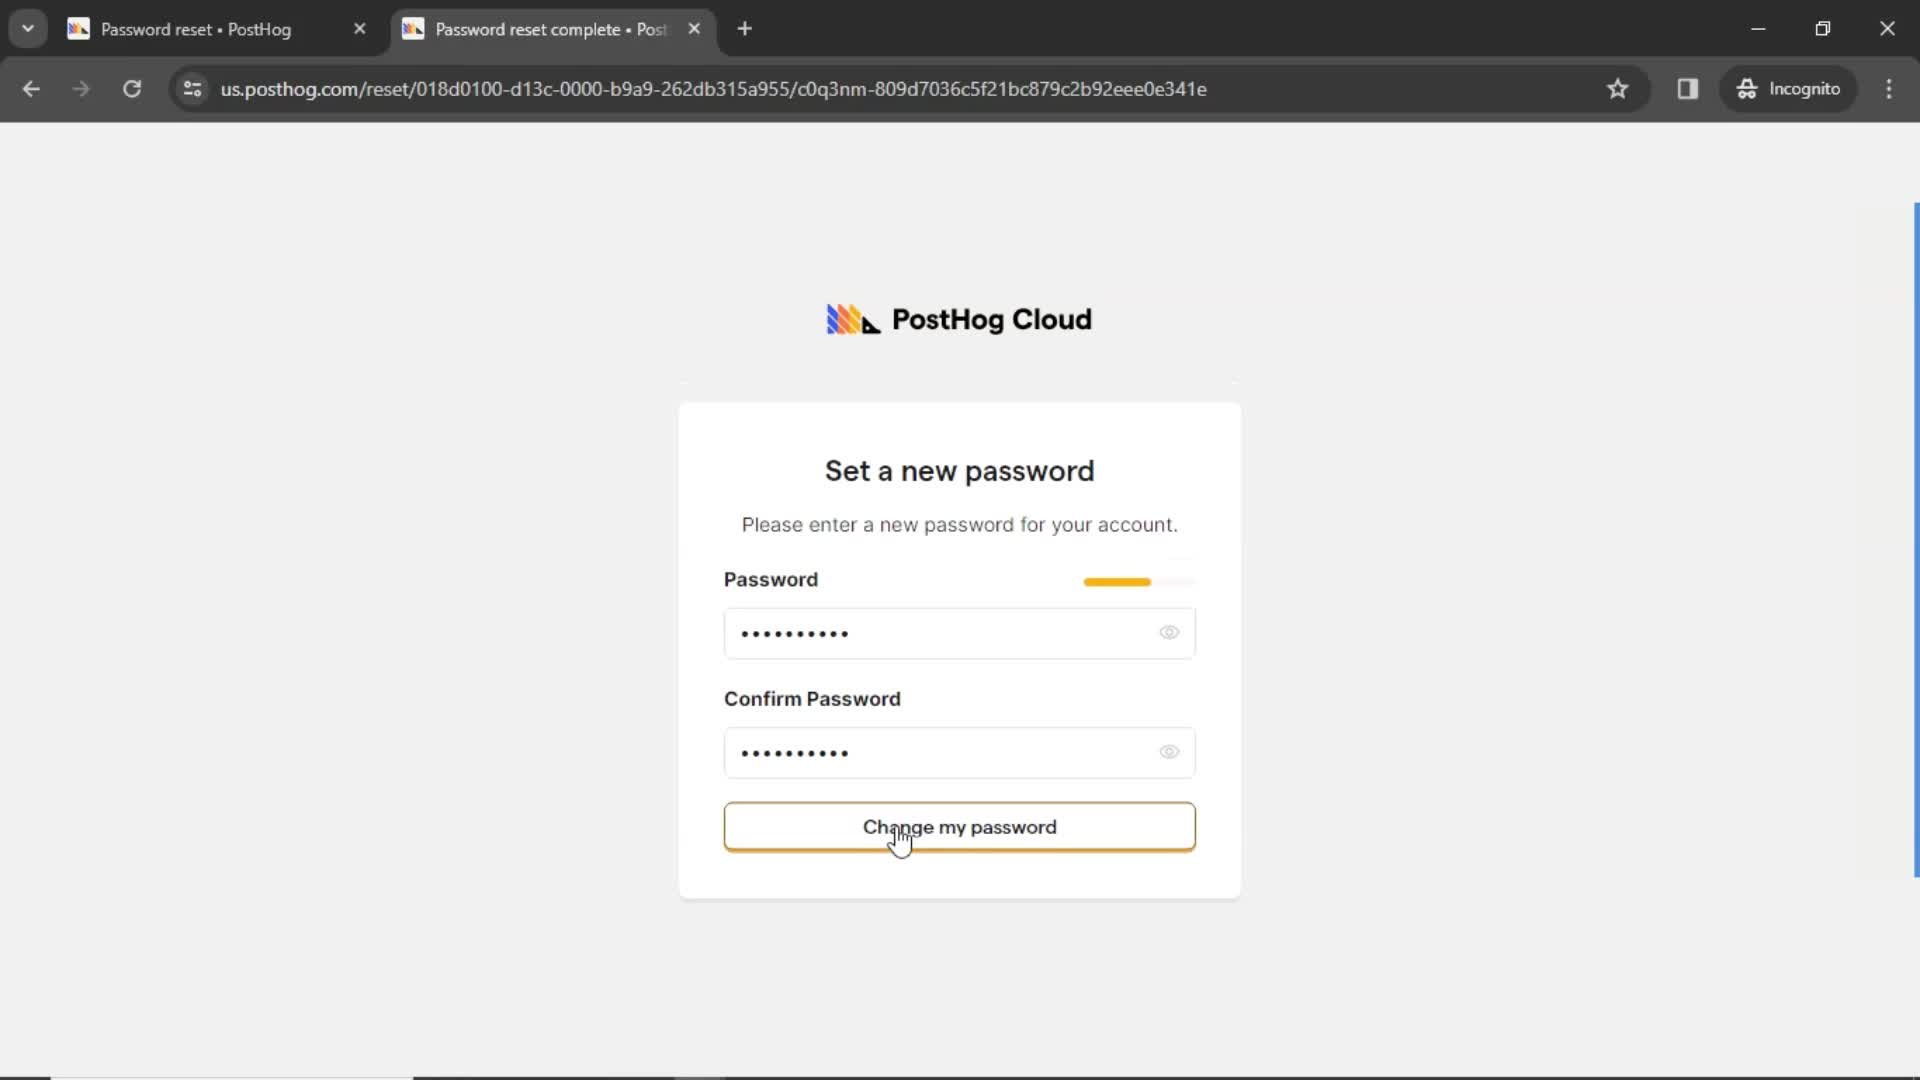This screenshot has height=1080, width=1920.
Task: Click the browser profile/extensions icon
Action: click(x=1688, y=88)
